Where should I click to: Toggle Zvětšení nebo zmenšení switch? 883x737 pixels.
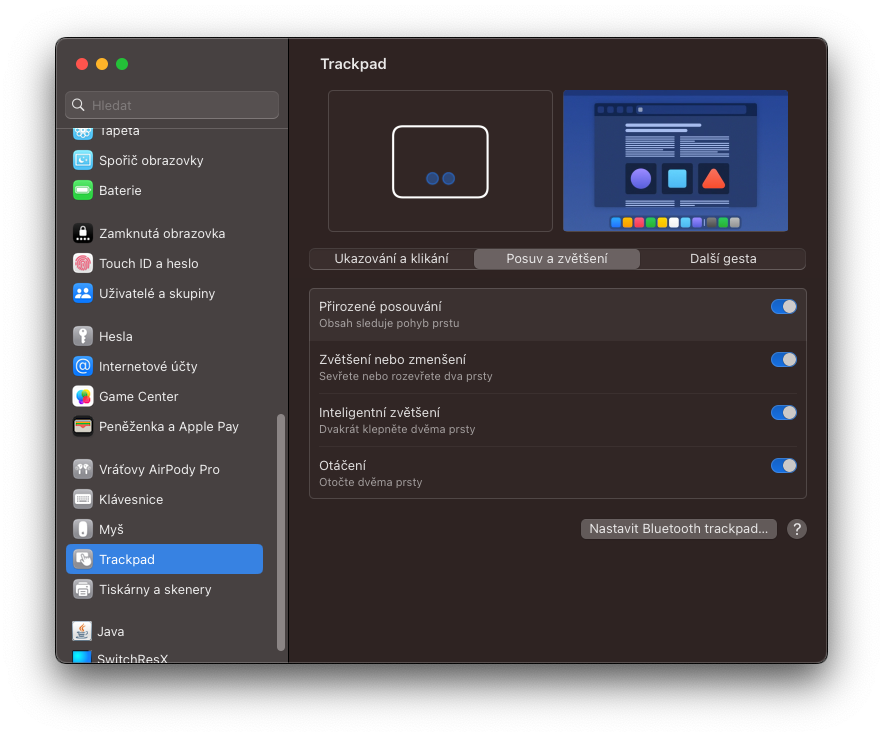pos(783,360)
